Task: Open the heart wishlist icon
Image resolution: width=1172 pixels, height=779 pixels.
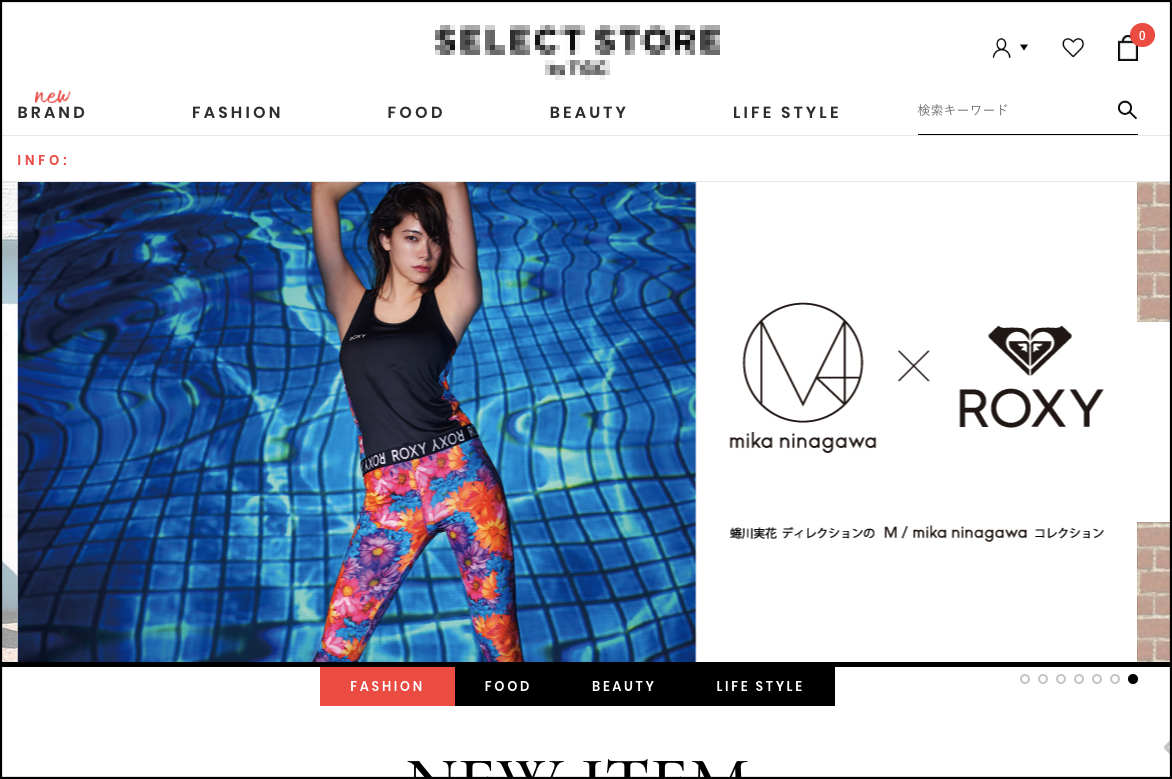Action: 1073,48
